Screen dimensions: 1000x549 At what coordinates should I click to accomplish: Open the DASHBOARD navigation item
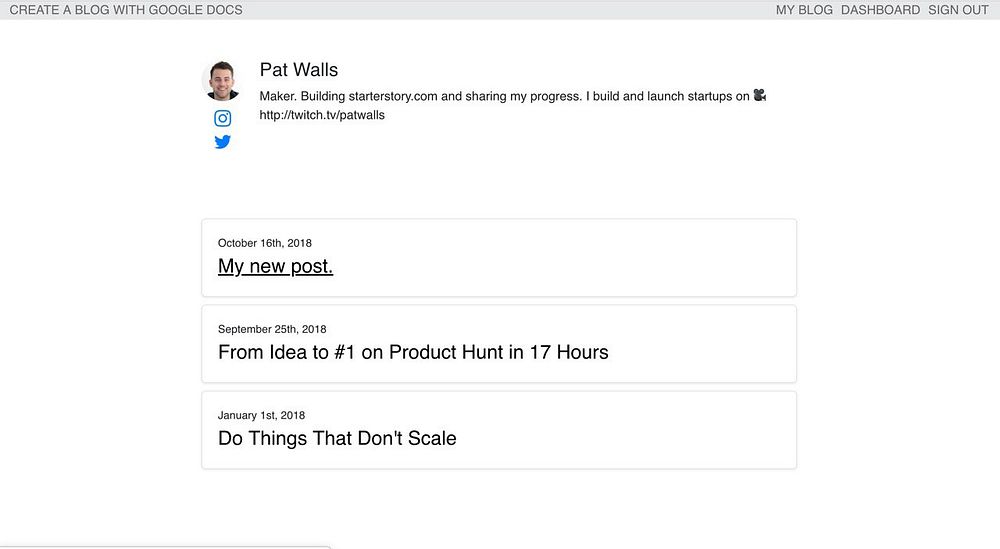point(880,10)
